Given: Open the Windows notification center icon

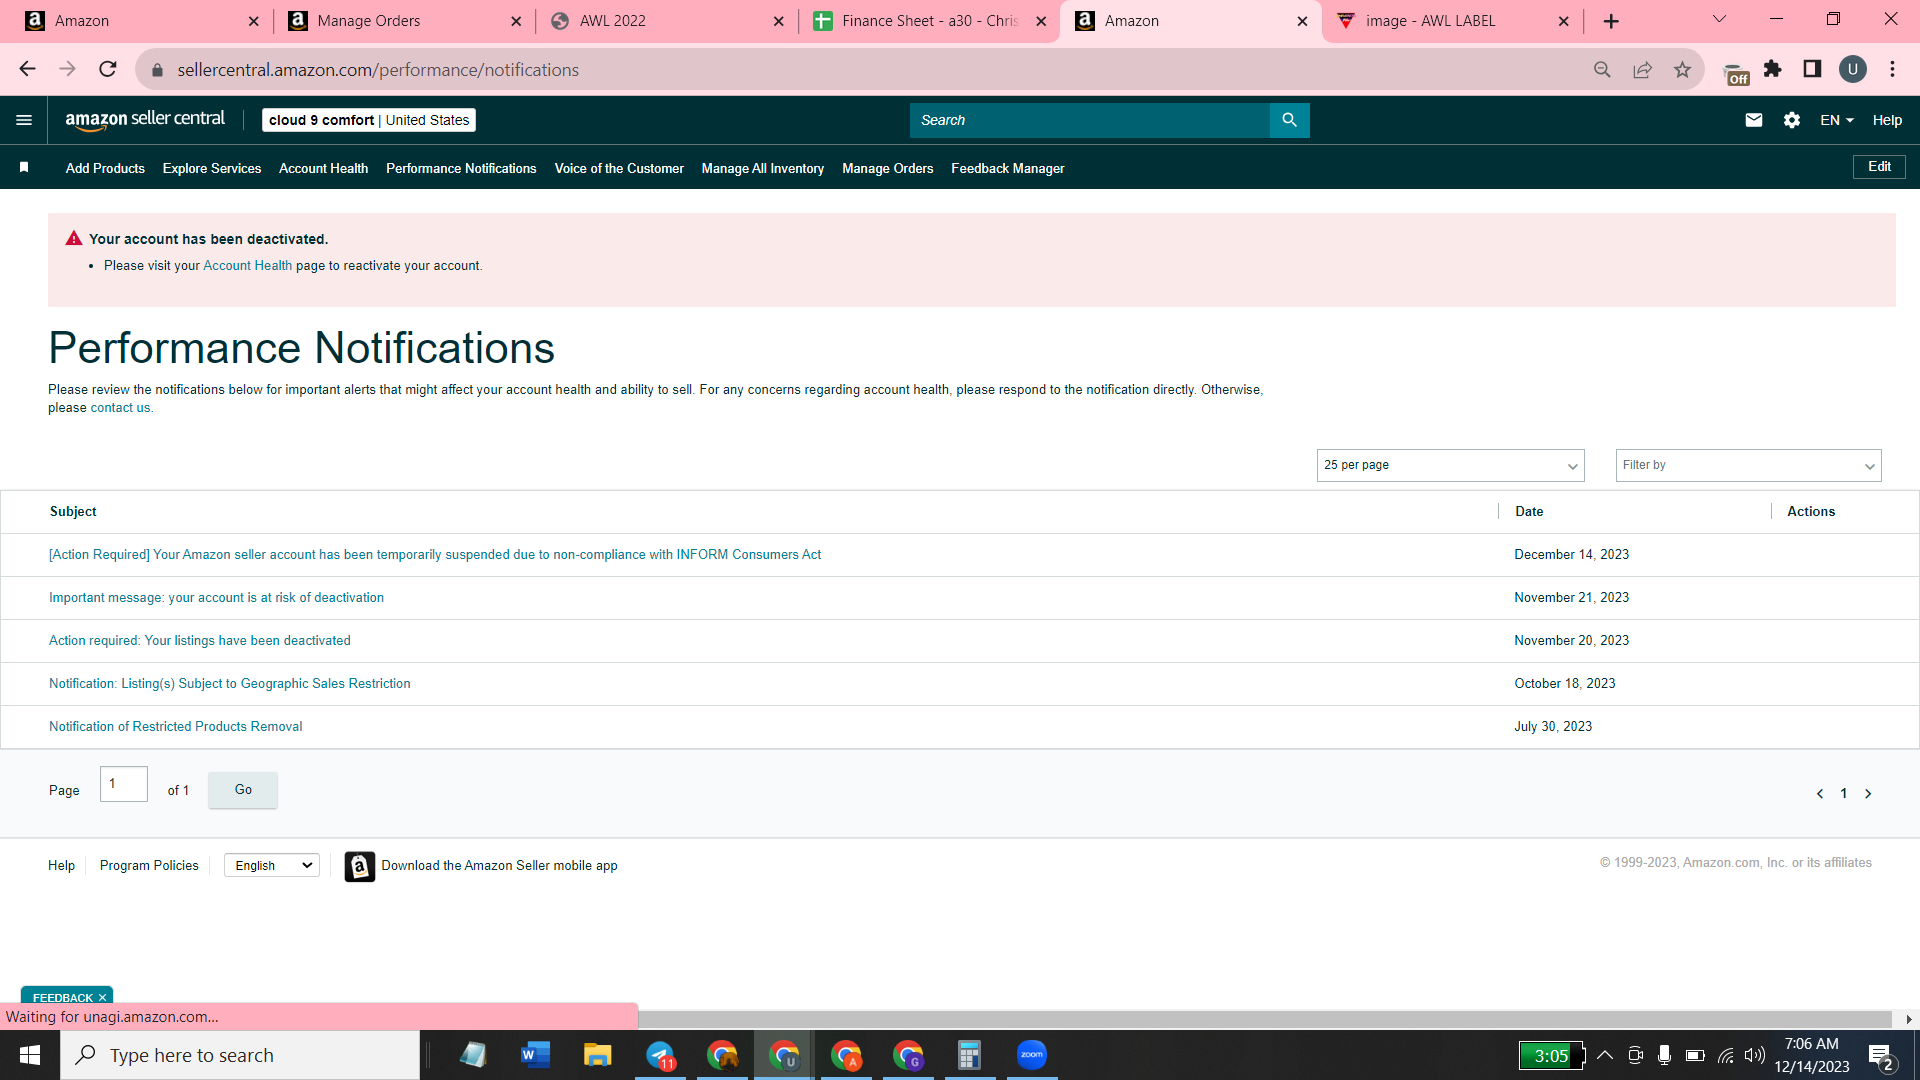Looking at the screenshot, I should (x=1880, y=1055).
